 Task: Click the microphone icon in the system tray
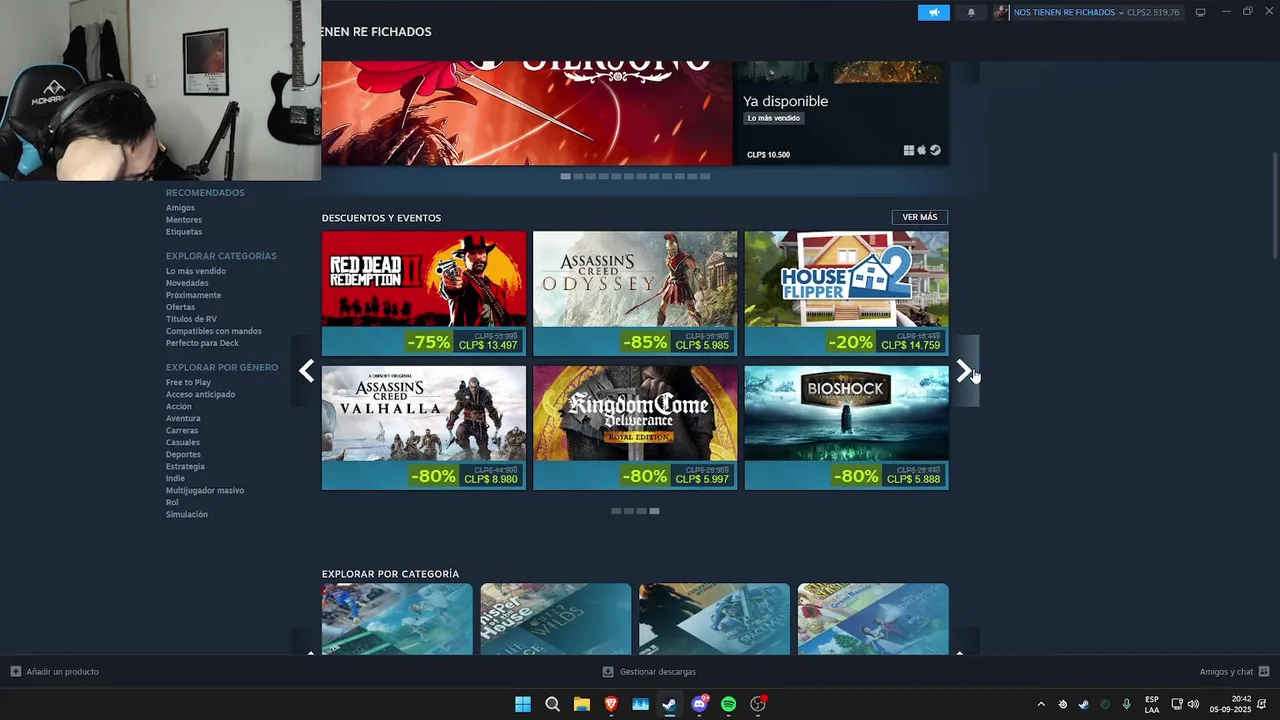point(1126,704)
